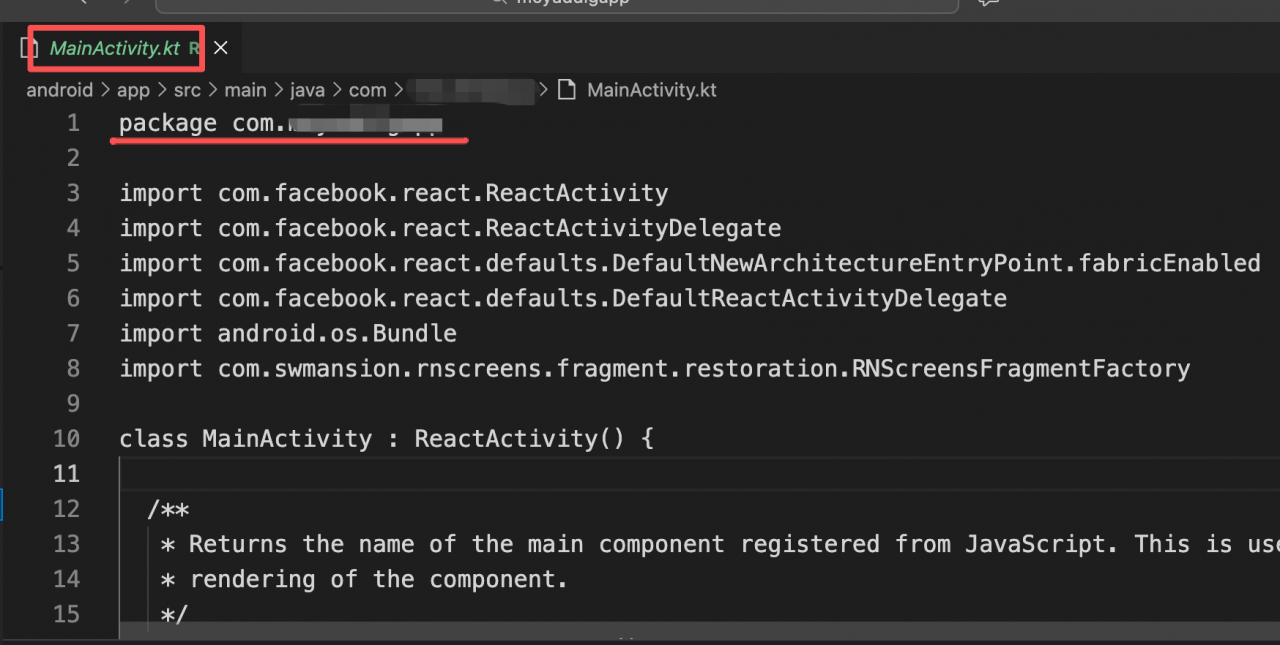Click the MainActivity.kt breadcrumb file name
This screenshot has width=1280, height=645.
pos(651,90)
